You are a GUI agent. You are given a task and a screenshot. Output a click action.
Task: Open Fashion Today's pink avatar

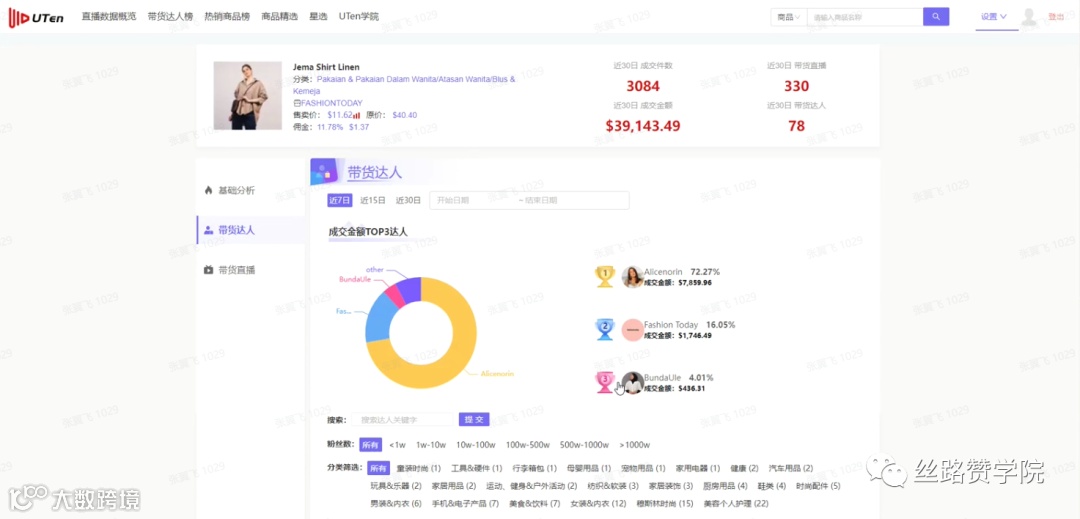[632, 330]
